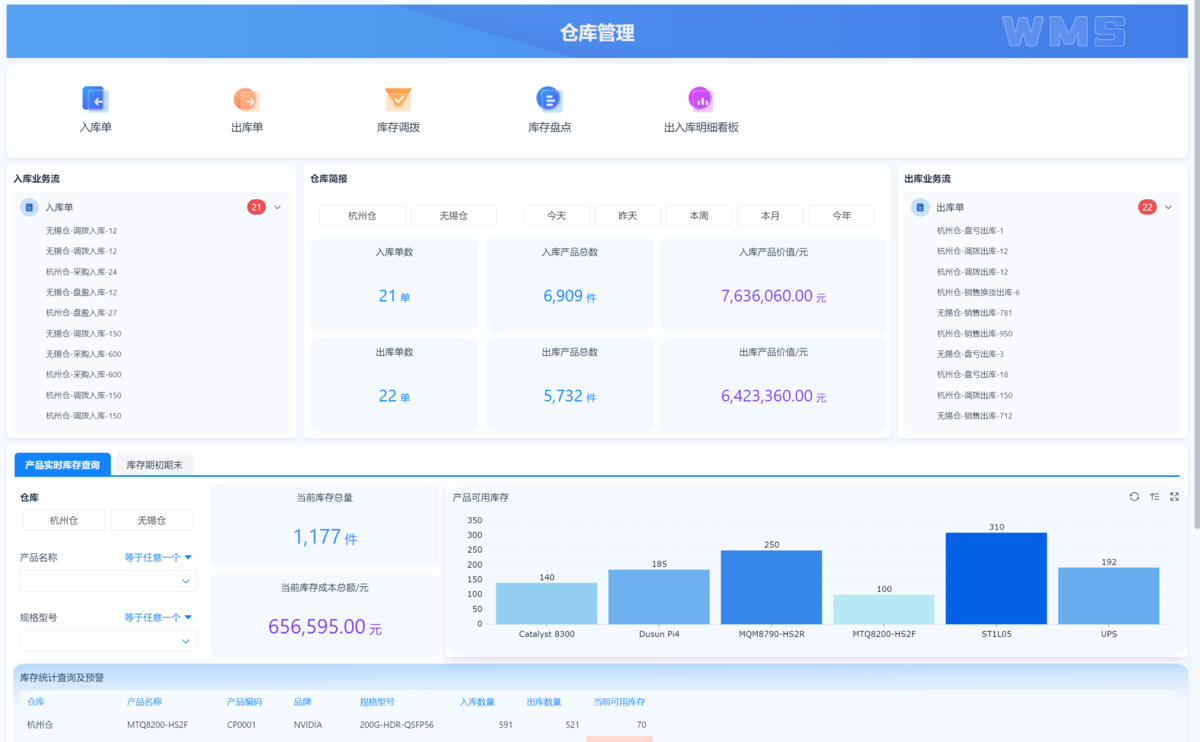The width and height of the screenshot is (1200, 742).
Task: Open the 库存调拨 shortcut icon
Action: pyautogui.click(x=398, y=99)
